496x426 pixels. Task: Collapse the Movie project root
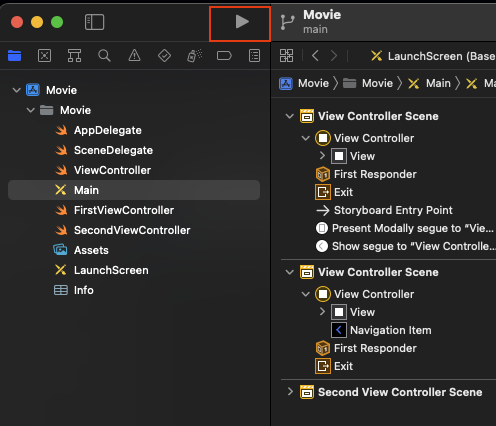coord(16,90)
